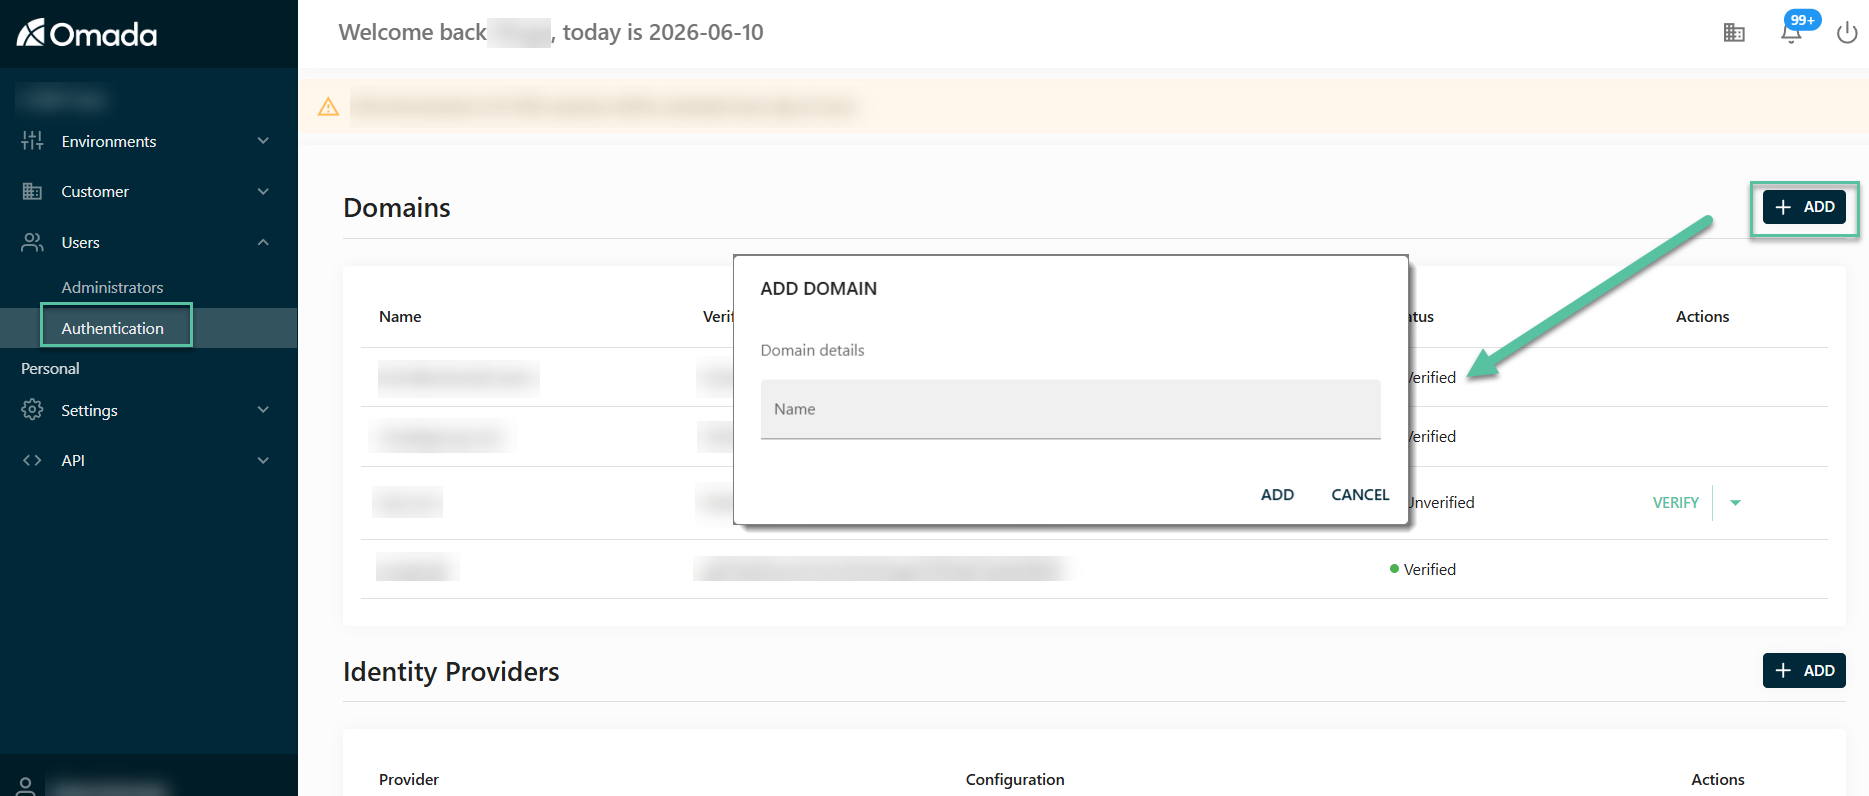Click ADD button in Domains section
This screenshot has width=1869, height=796.
pyautogui.click(x=1804, y=207)
